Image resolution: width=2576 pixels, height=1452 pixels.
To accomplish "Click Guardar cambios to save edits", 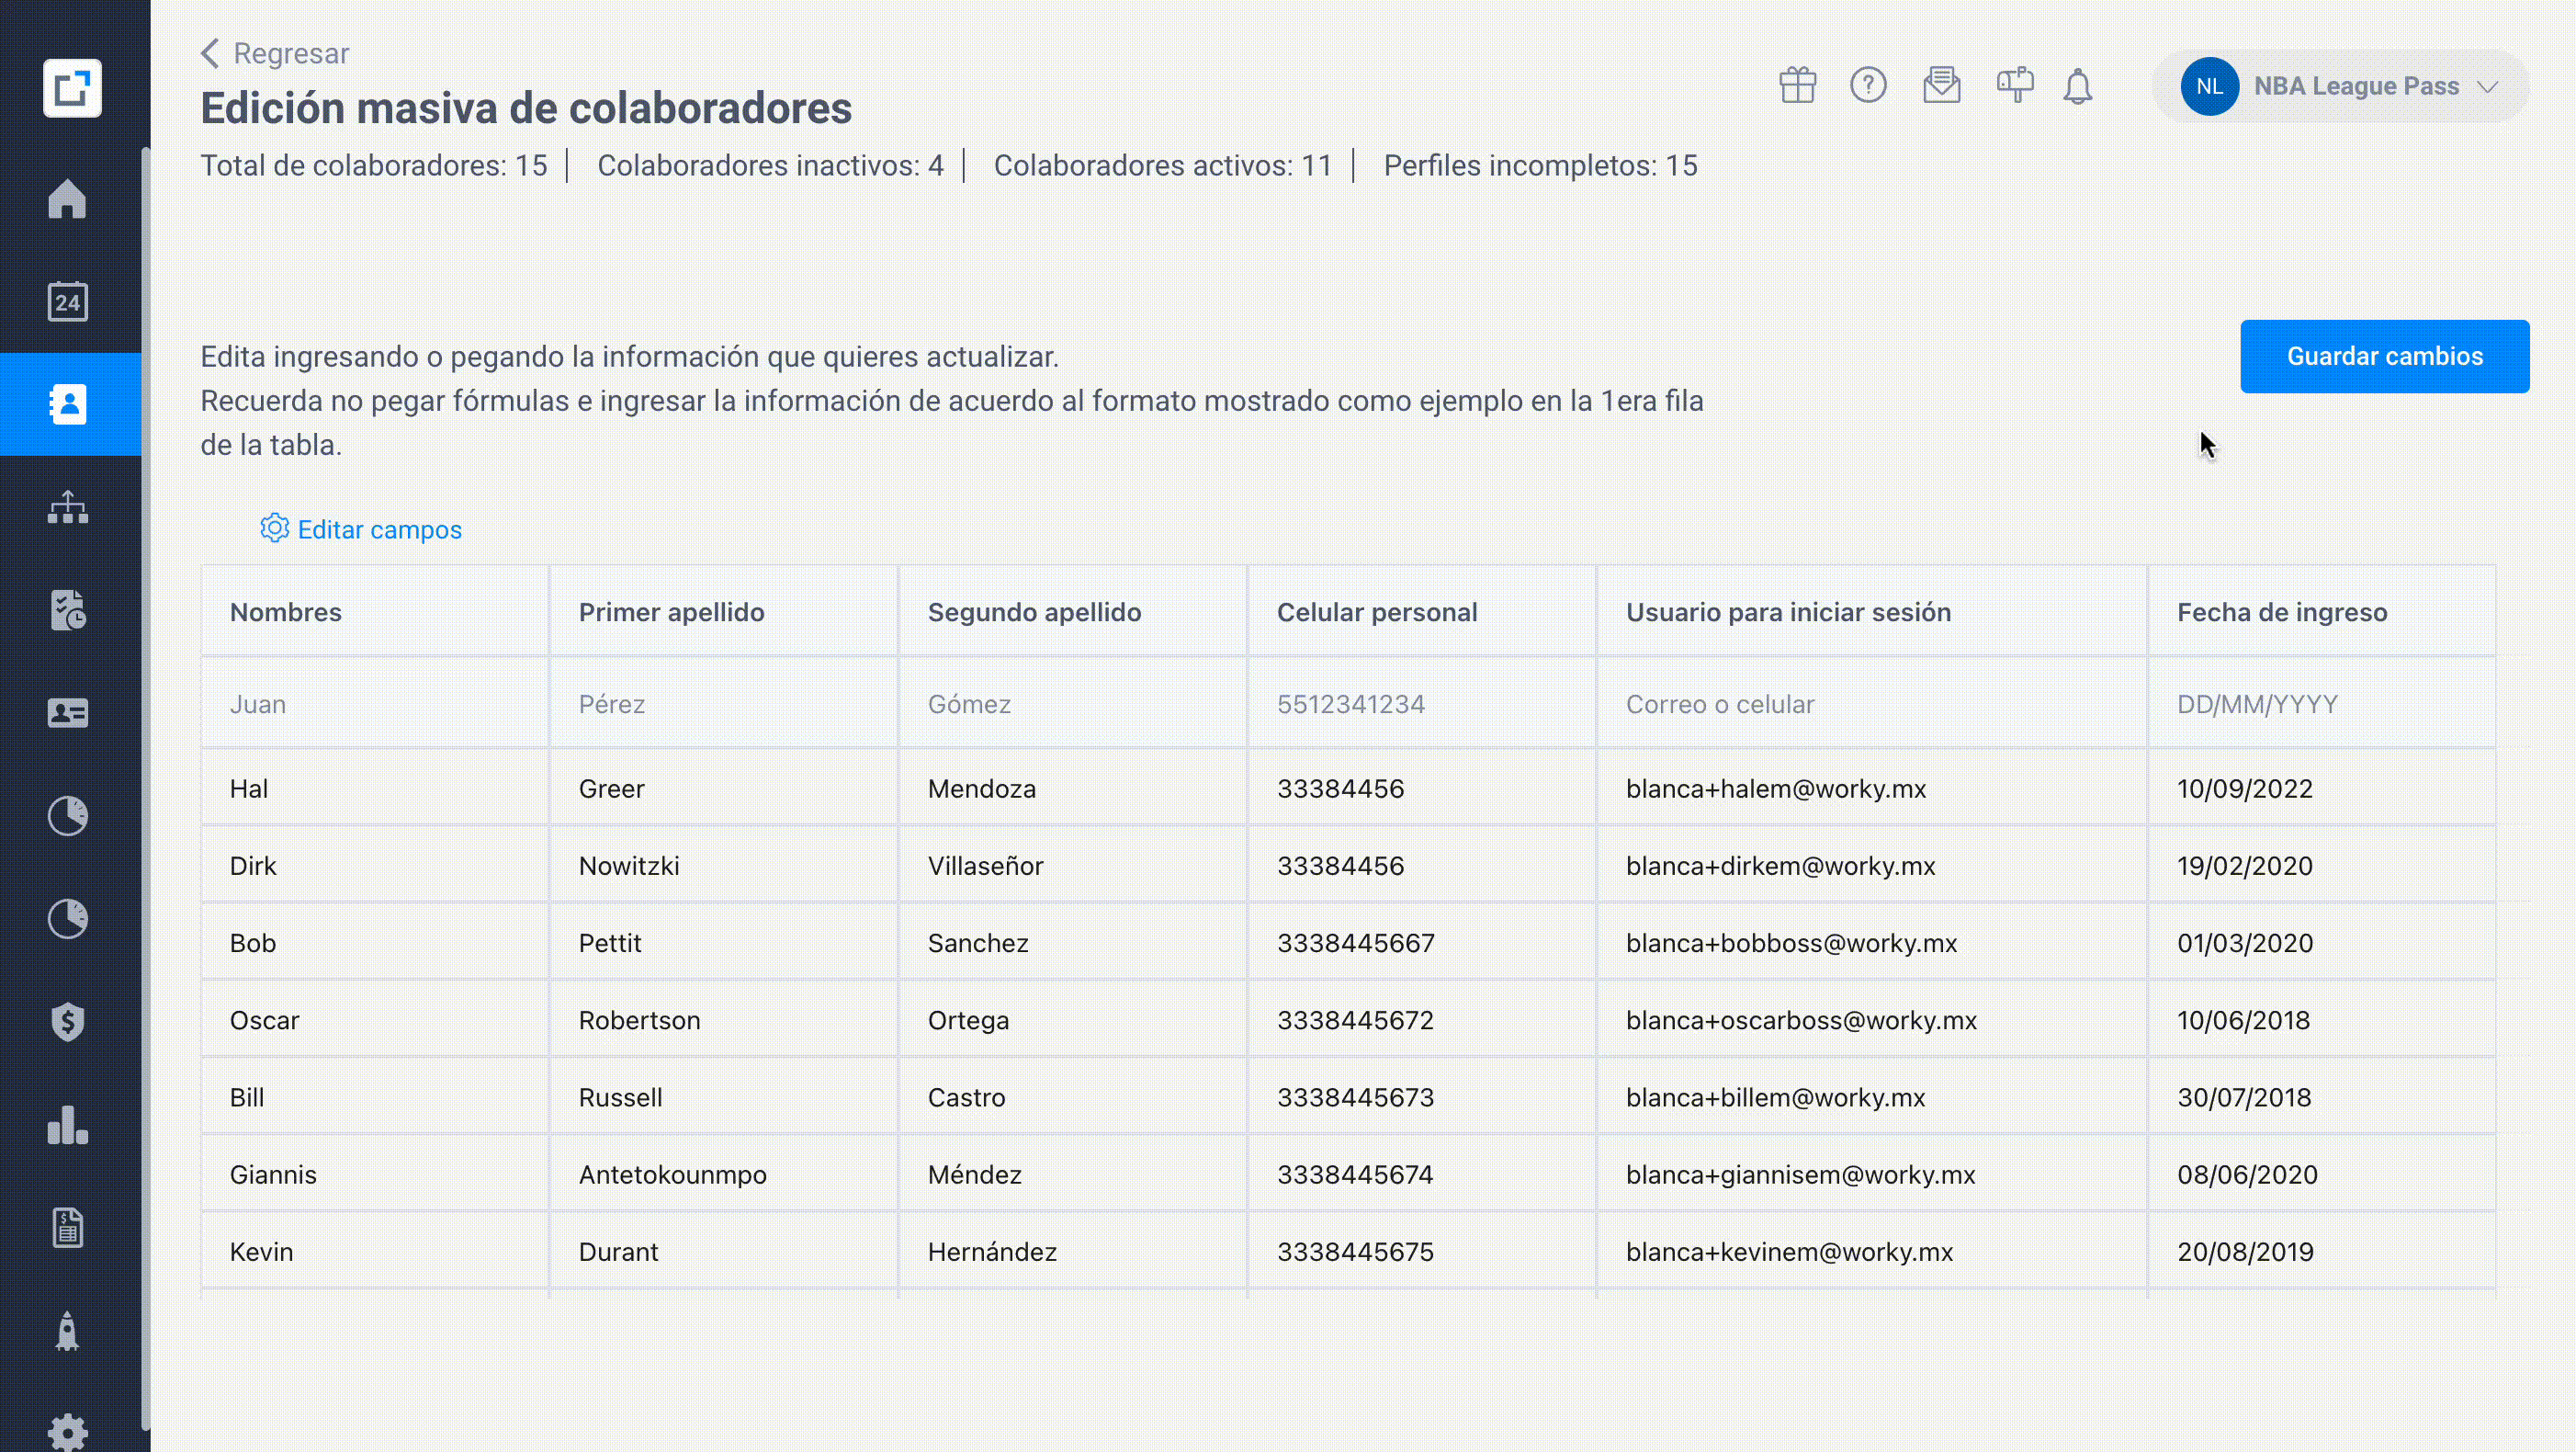I will coord(2385,356).
